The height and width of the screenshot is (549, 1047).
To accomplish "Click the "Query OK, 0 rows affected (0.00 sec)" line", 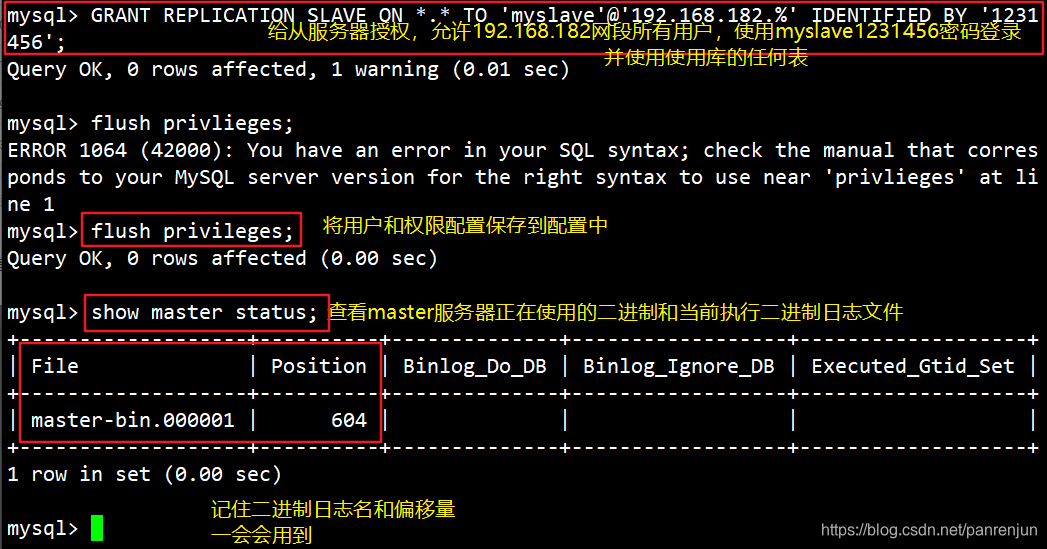I will coord(222,258).
